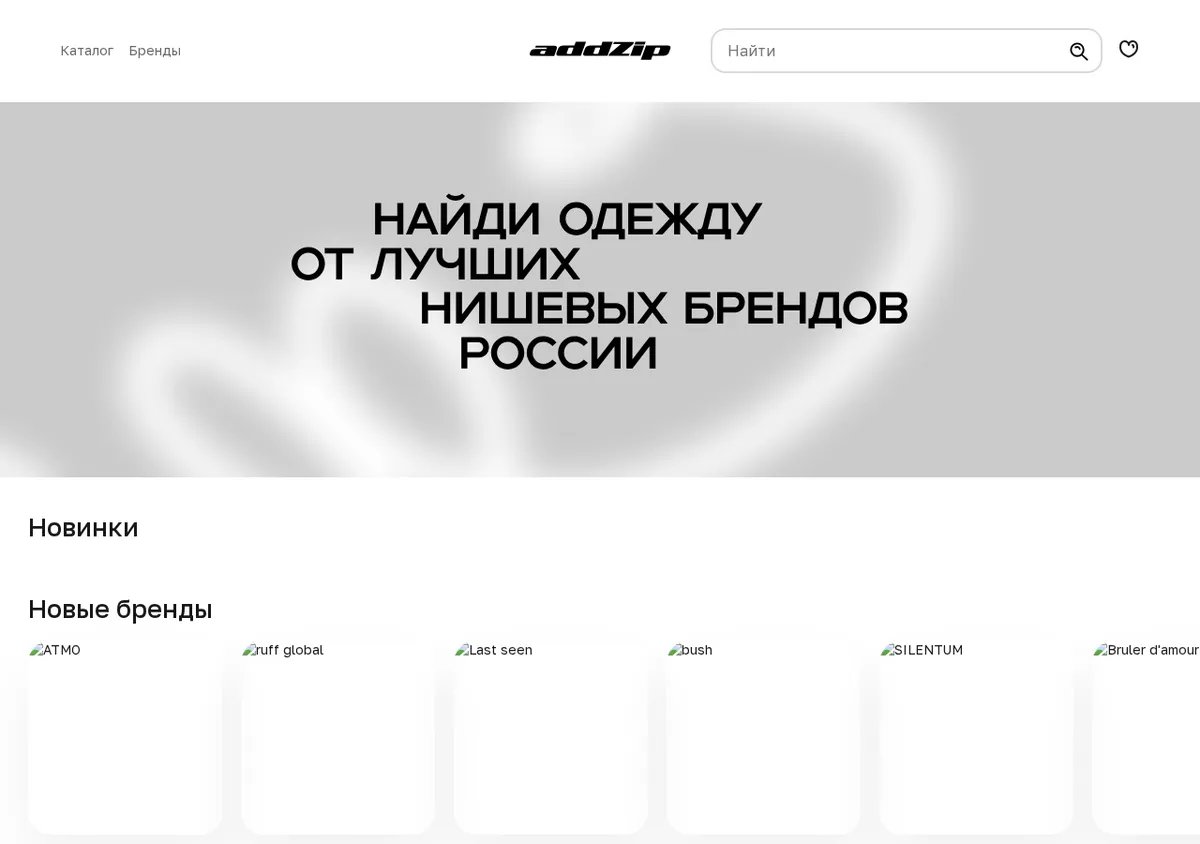Open the Каталог menu item
Screen dimensions: 1200x844
tap(87, 51)
